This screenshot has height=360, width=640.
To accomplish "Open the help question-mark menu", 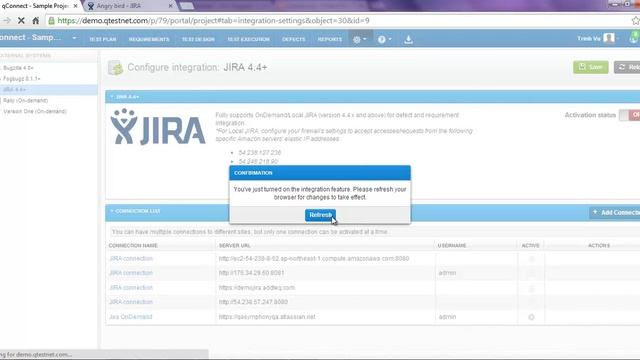I will 384,39.
